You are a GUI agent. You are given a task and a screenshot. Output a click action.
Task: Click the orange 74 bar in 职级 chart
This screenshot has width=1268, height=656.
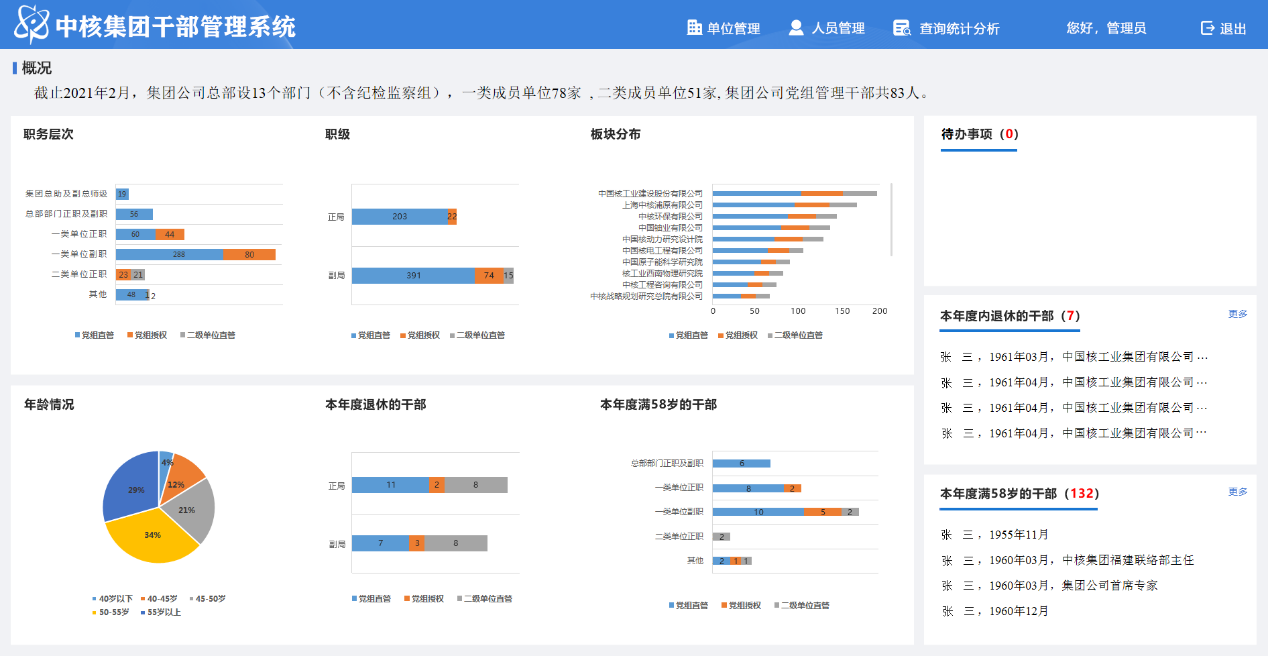[x=489, y=276]
